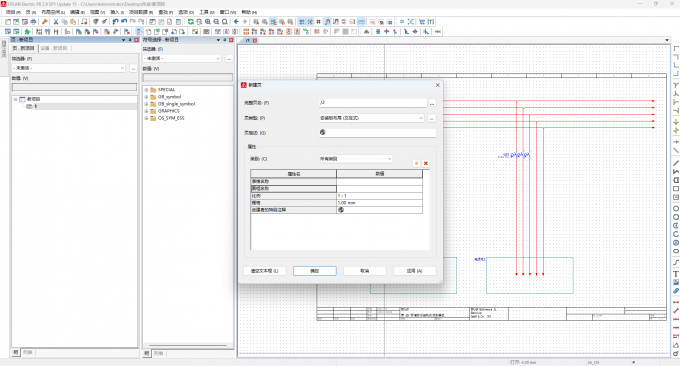Open the 窗口 (W) menu

(x=228, y=12)
